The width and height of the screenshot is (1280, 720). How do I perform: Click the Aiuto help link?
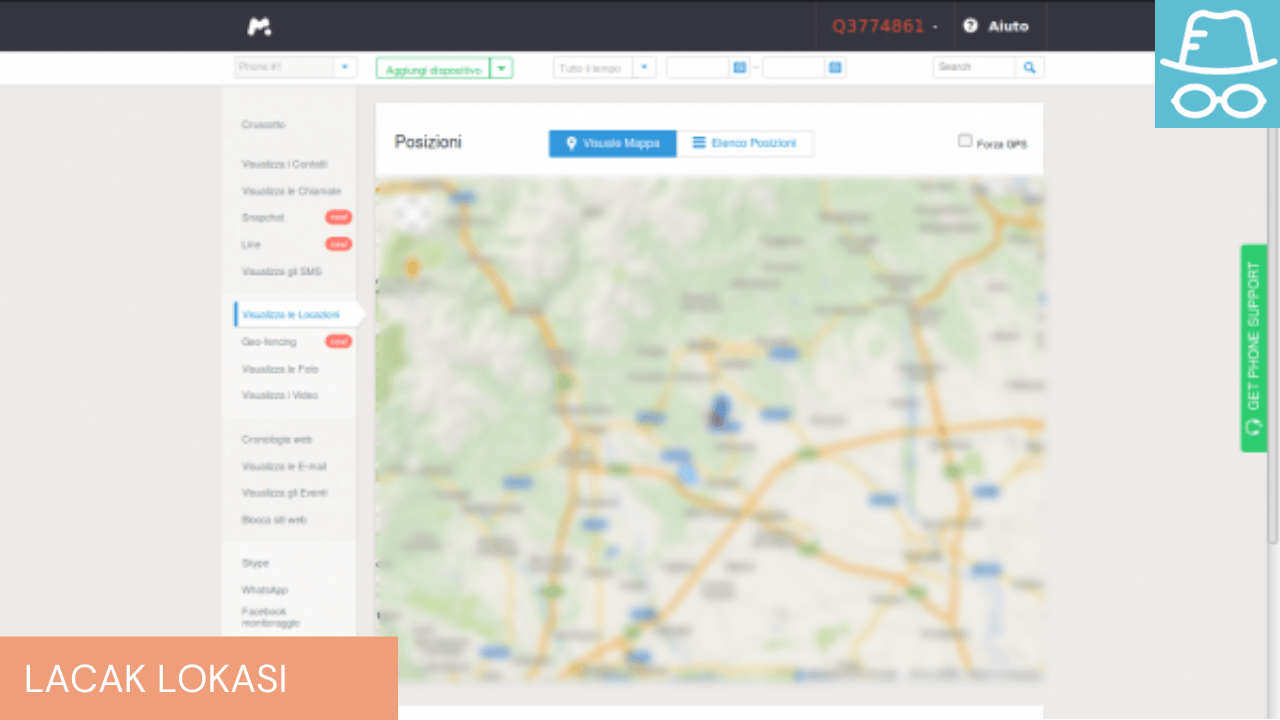pos(1008,26)
